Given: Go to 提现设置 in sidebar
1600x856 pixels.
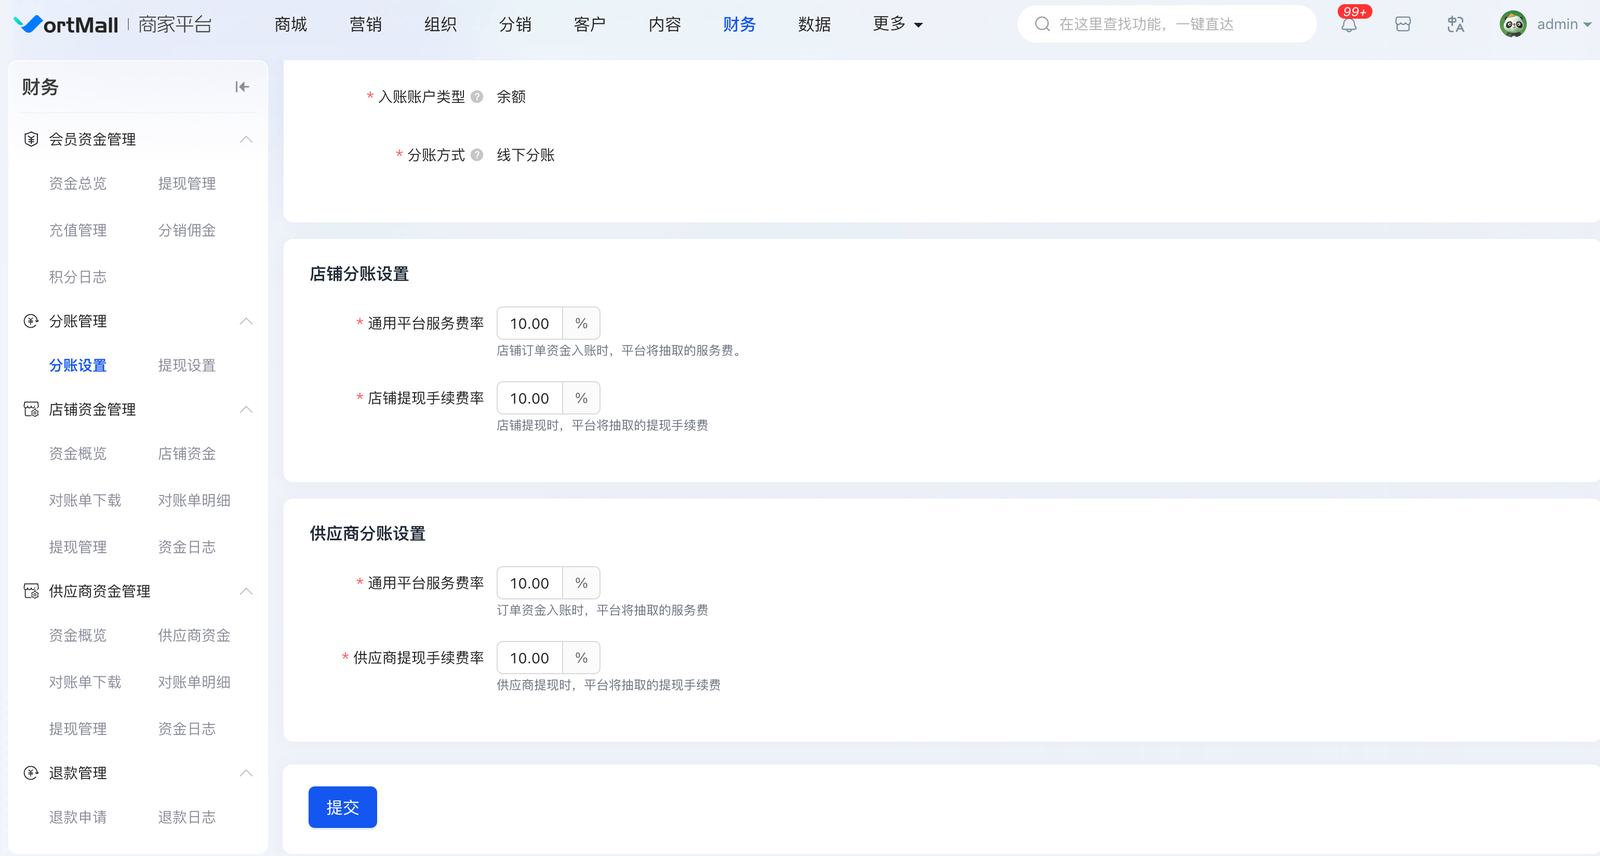Looking at the screenshot, I should click(187, 366).
